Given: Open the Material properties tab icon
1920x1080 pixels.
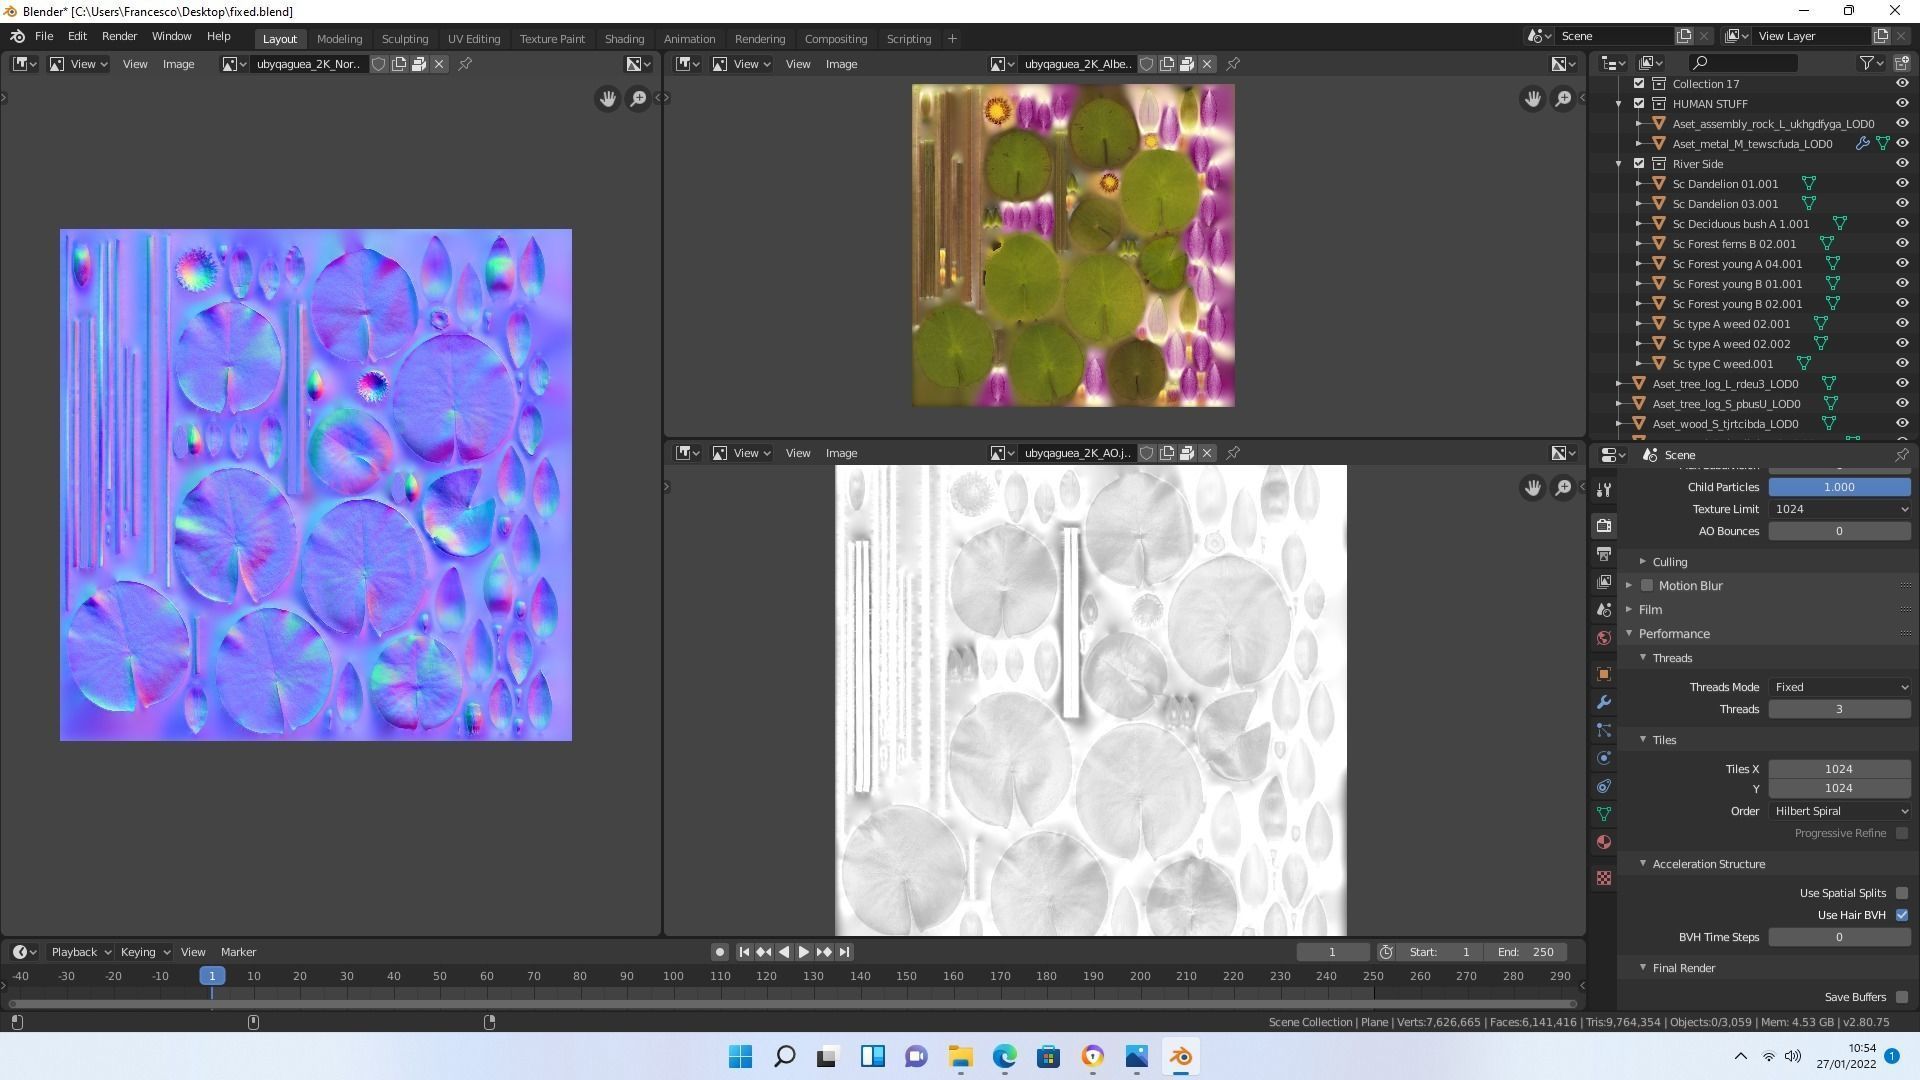Looking at the screenshot, I should click(x=1604, y=842).
